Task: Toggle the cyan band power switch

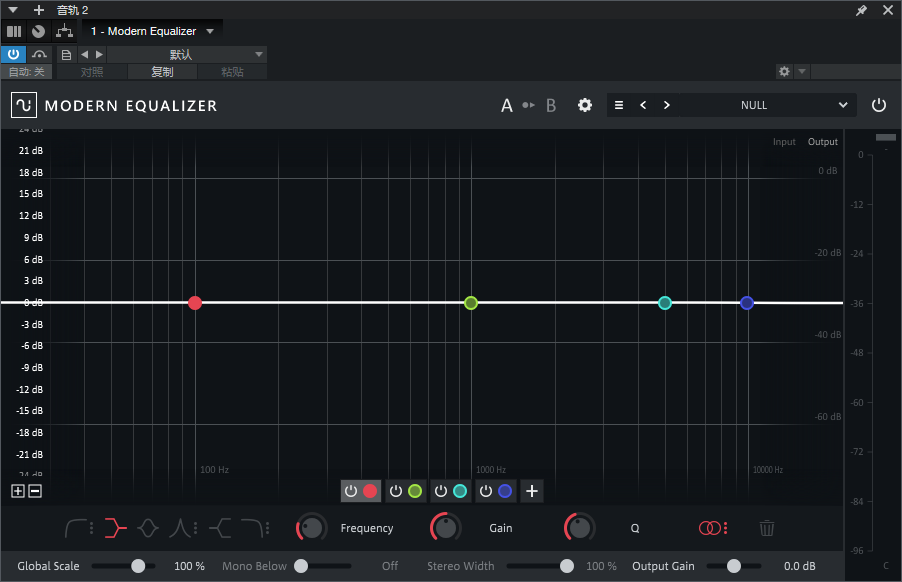Action: coord(441,491)
